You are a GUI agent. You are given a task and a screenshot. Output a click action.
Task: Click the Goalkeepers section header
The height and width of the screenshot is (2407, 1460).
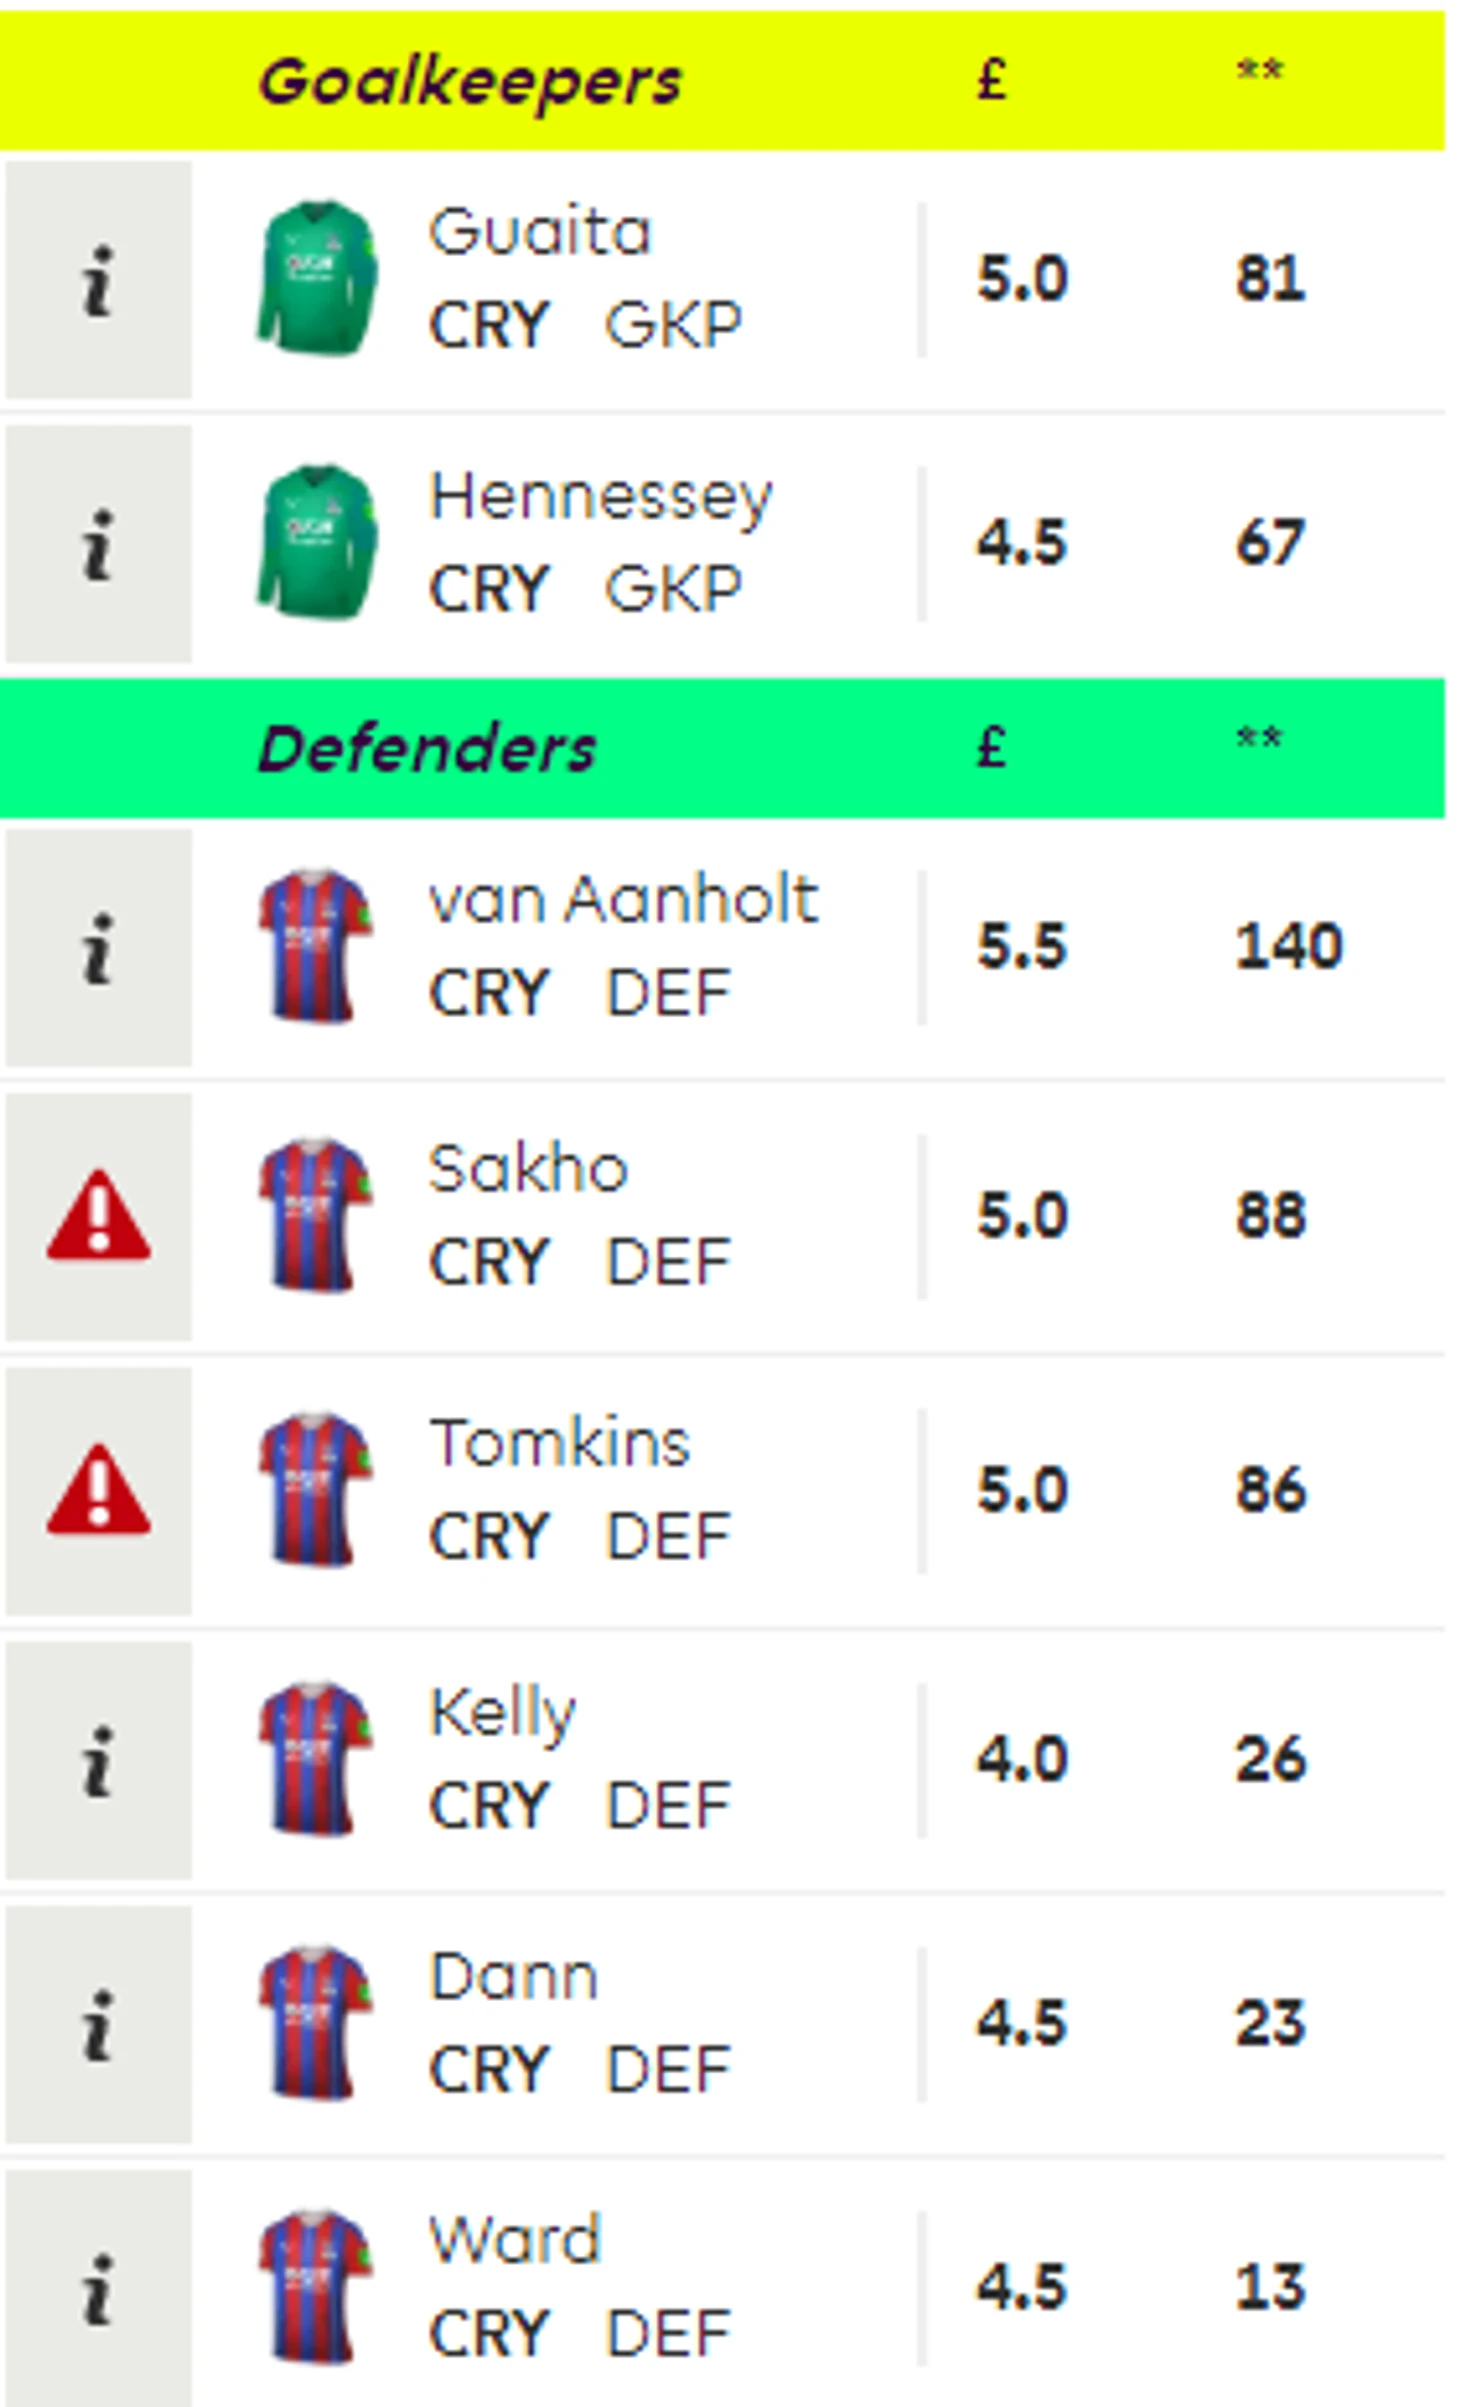pyautogui.click(x=722, y=81)
